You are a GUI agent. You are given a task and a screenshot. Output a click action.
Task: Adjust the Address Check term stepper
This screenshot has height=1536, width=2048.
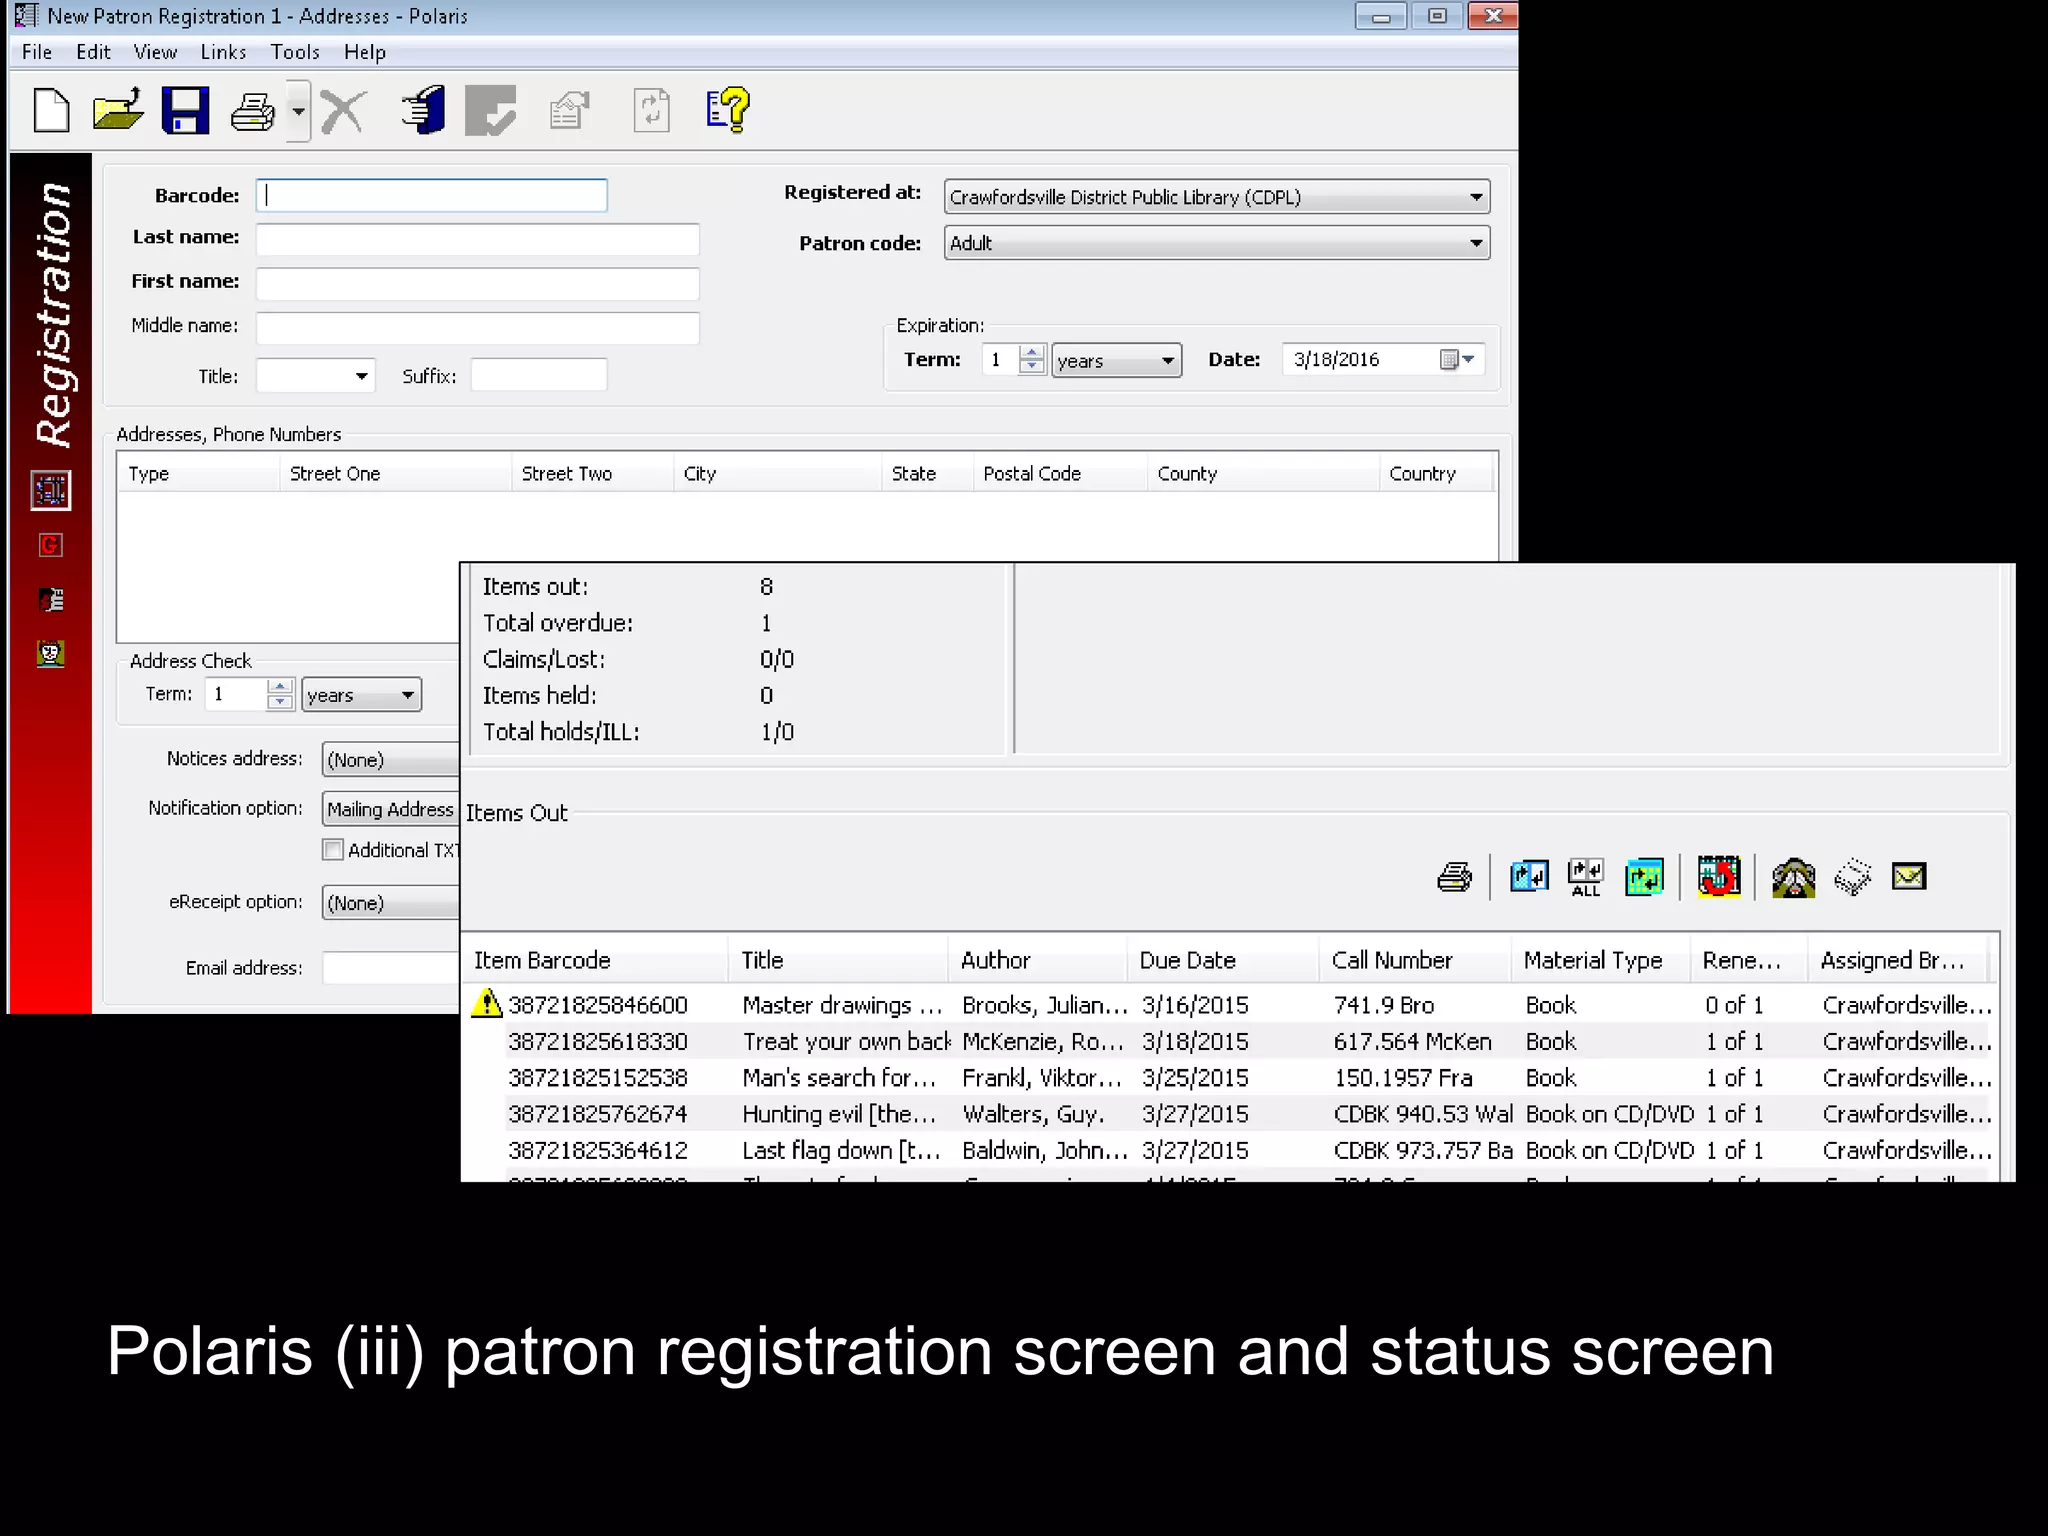tap(280, 694)
